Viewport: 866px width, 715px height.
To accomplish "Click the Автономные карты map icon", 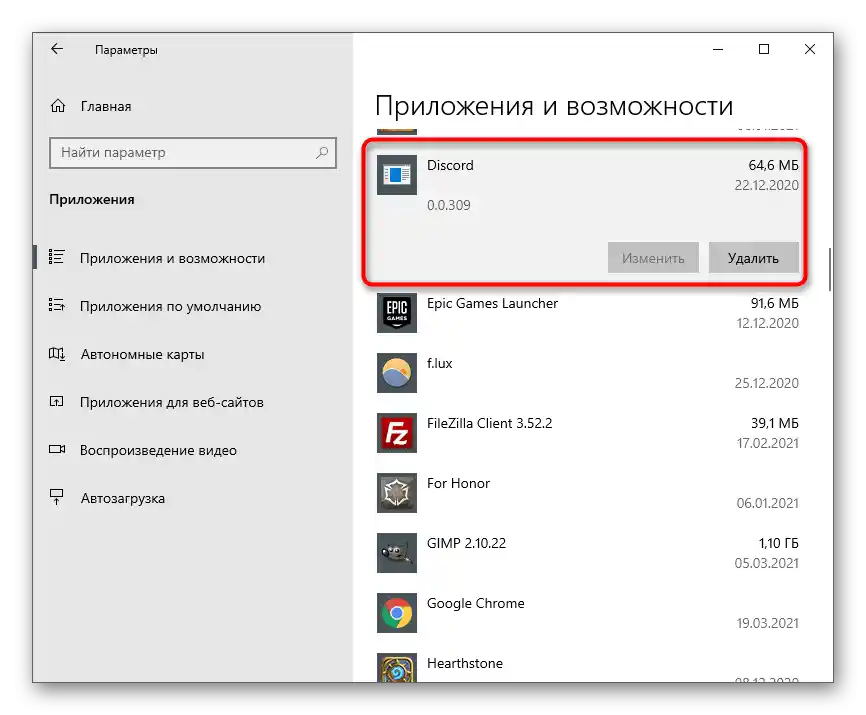I will click(x=58, y=354).
